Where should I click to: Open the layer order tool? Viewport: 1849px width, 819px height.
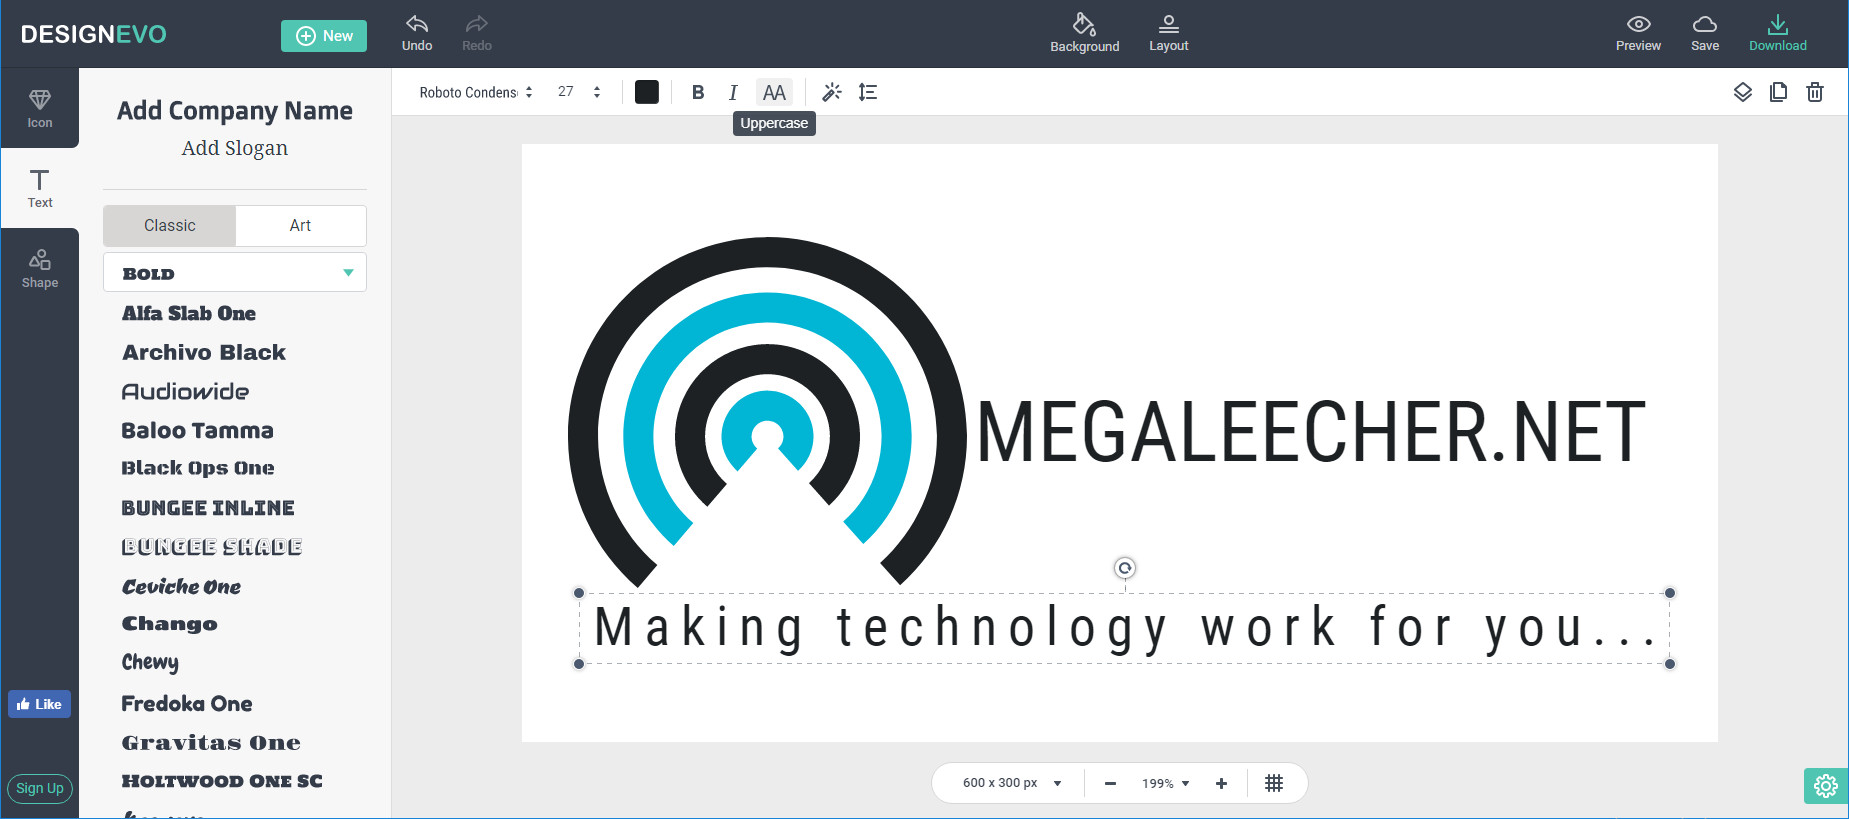click(x=1742, y=92)
